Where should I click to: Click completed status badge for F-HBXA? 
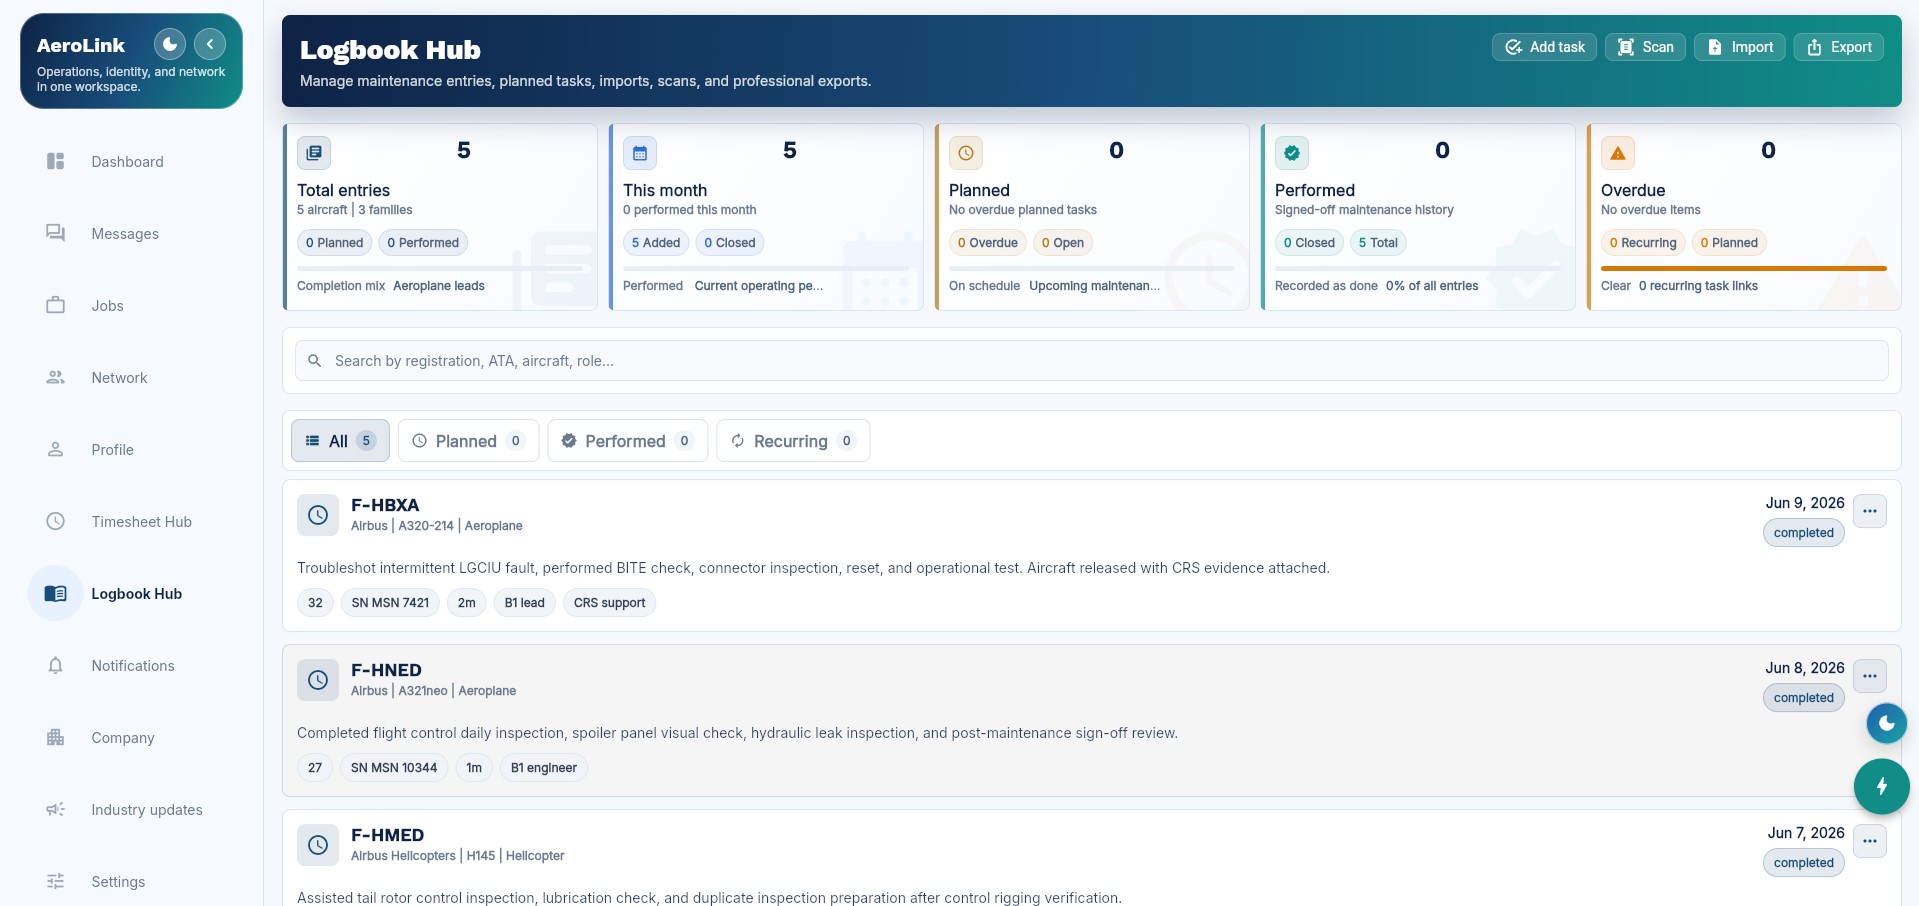pyautogui.click(x=1803, y=533)
